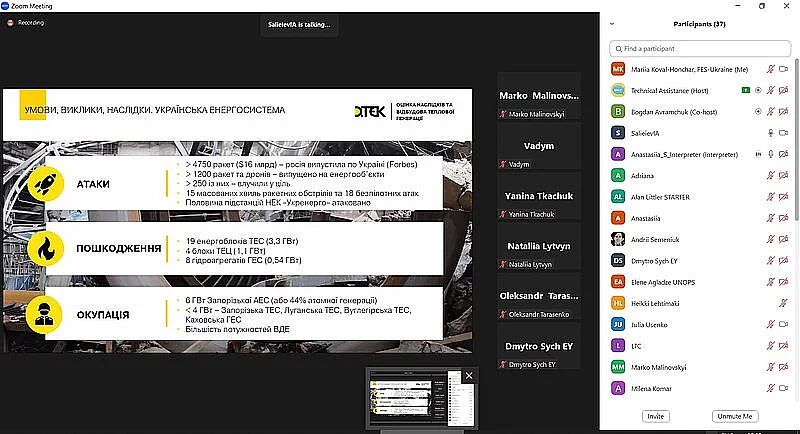800x434 pixels.
Task: Select Marko Malinovskyi's video tile
Action: point(539,96)
